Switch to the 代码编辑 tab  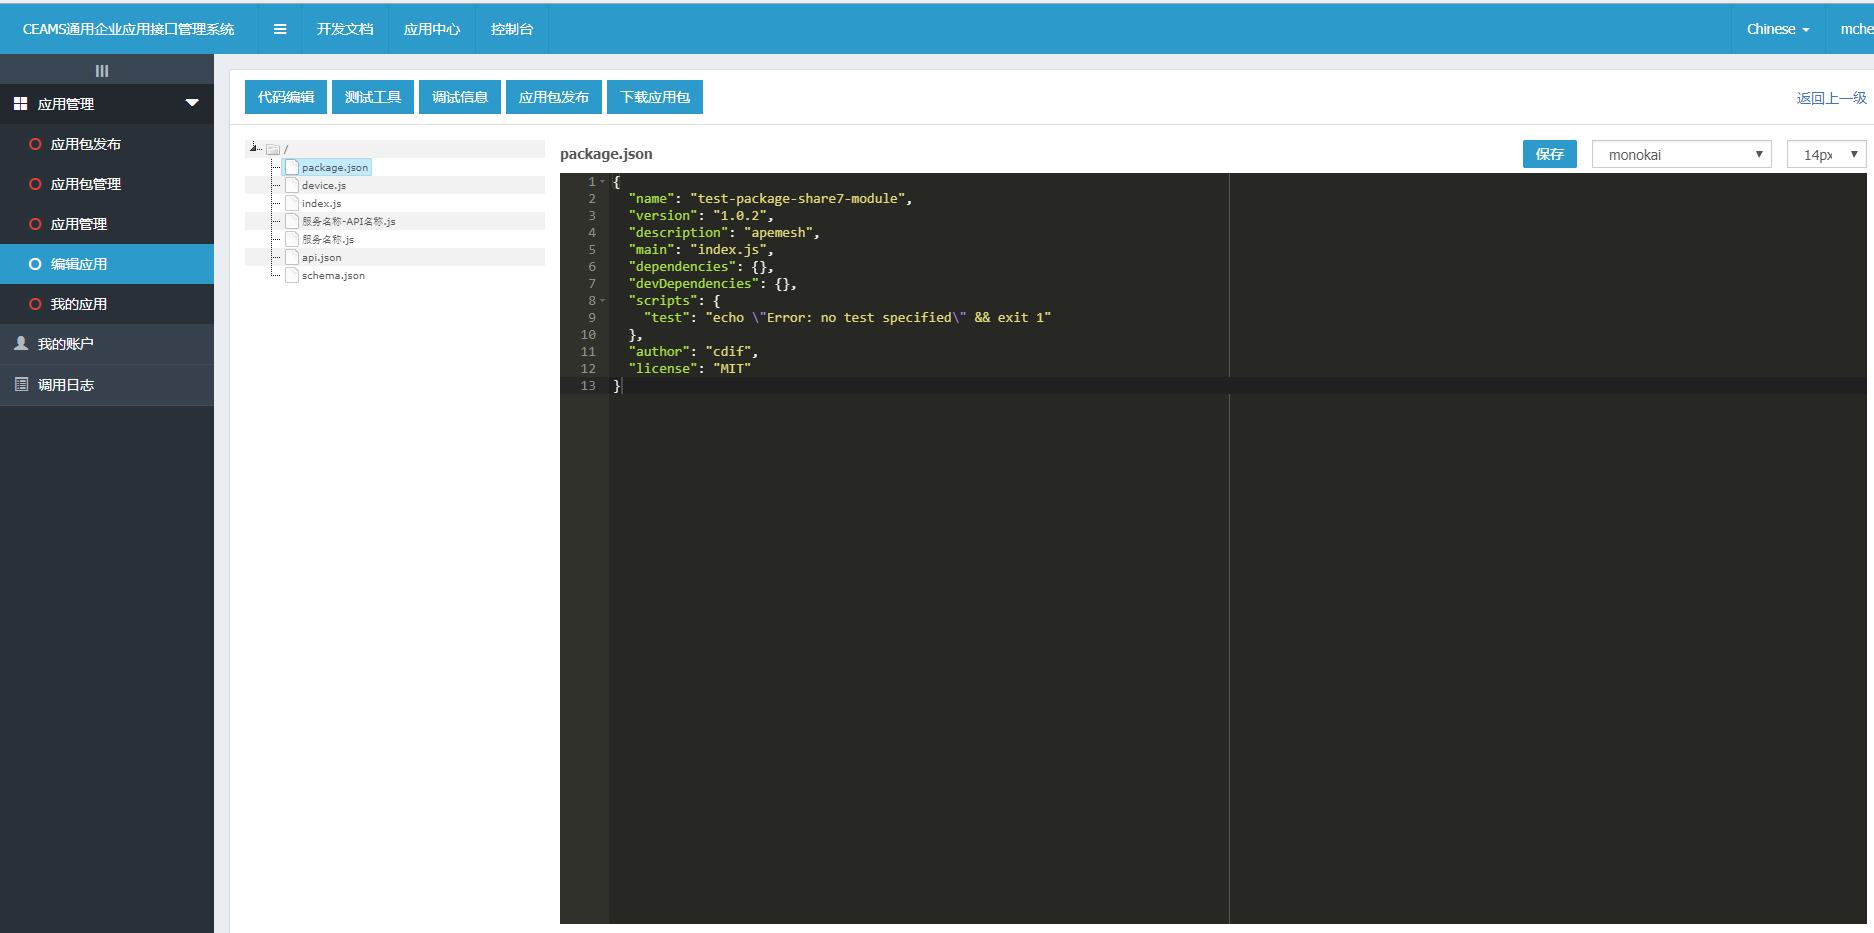pyautogui.click(x=286, y=97)
